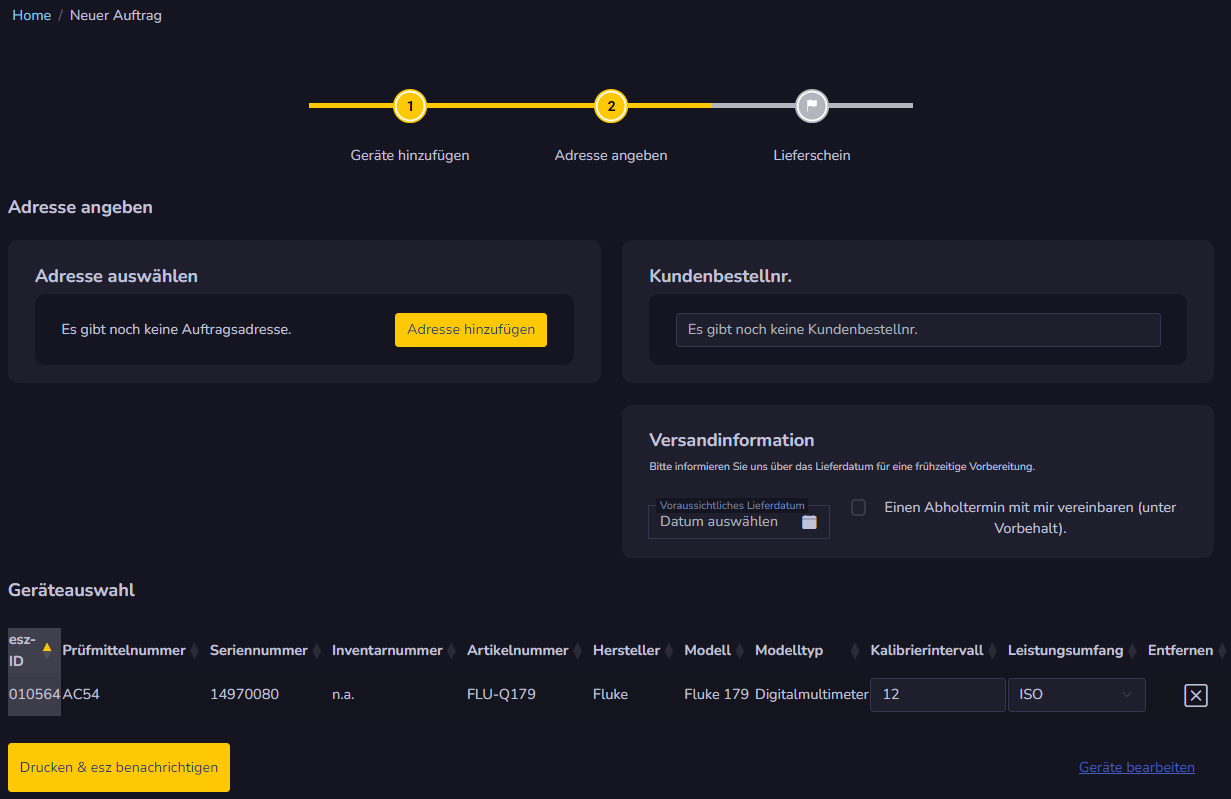Remove device 010564 with the X icon
1231x799 pixels.
(x=1195, y=695)
